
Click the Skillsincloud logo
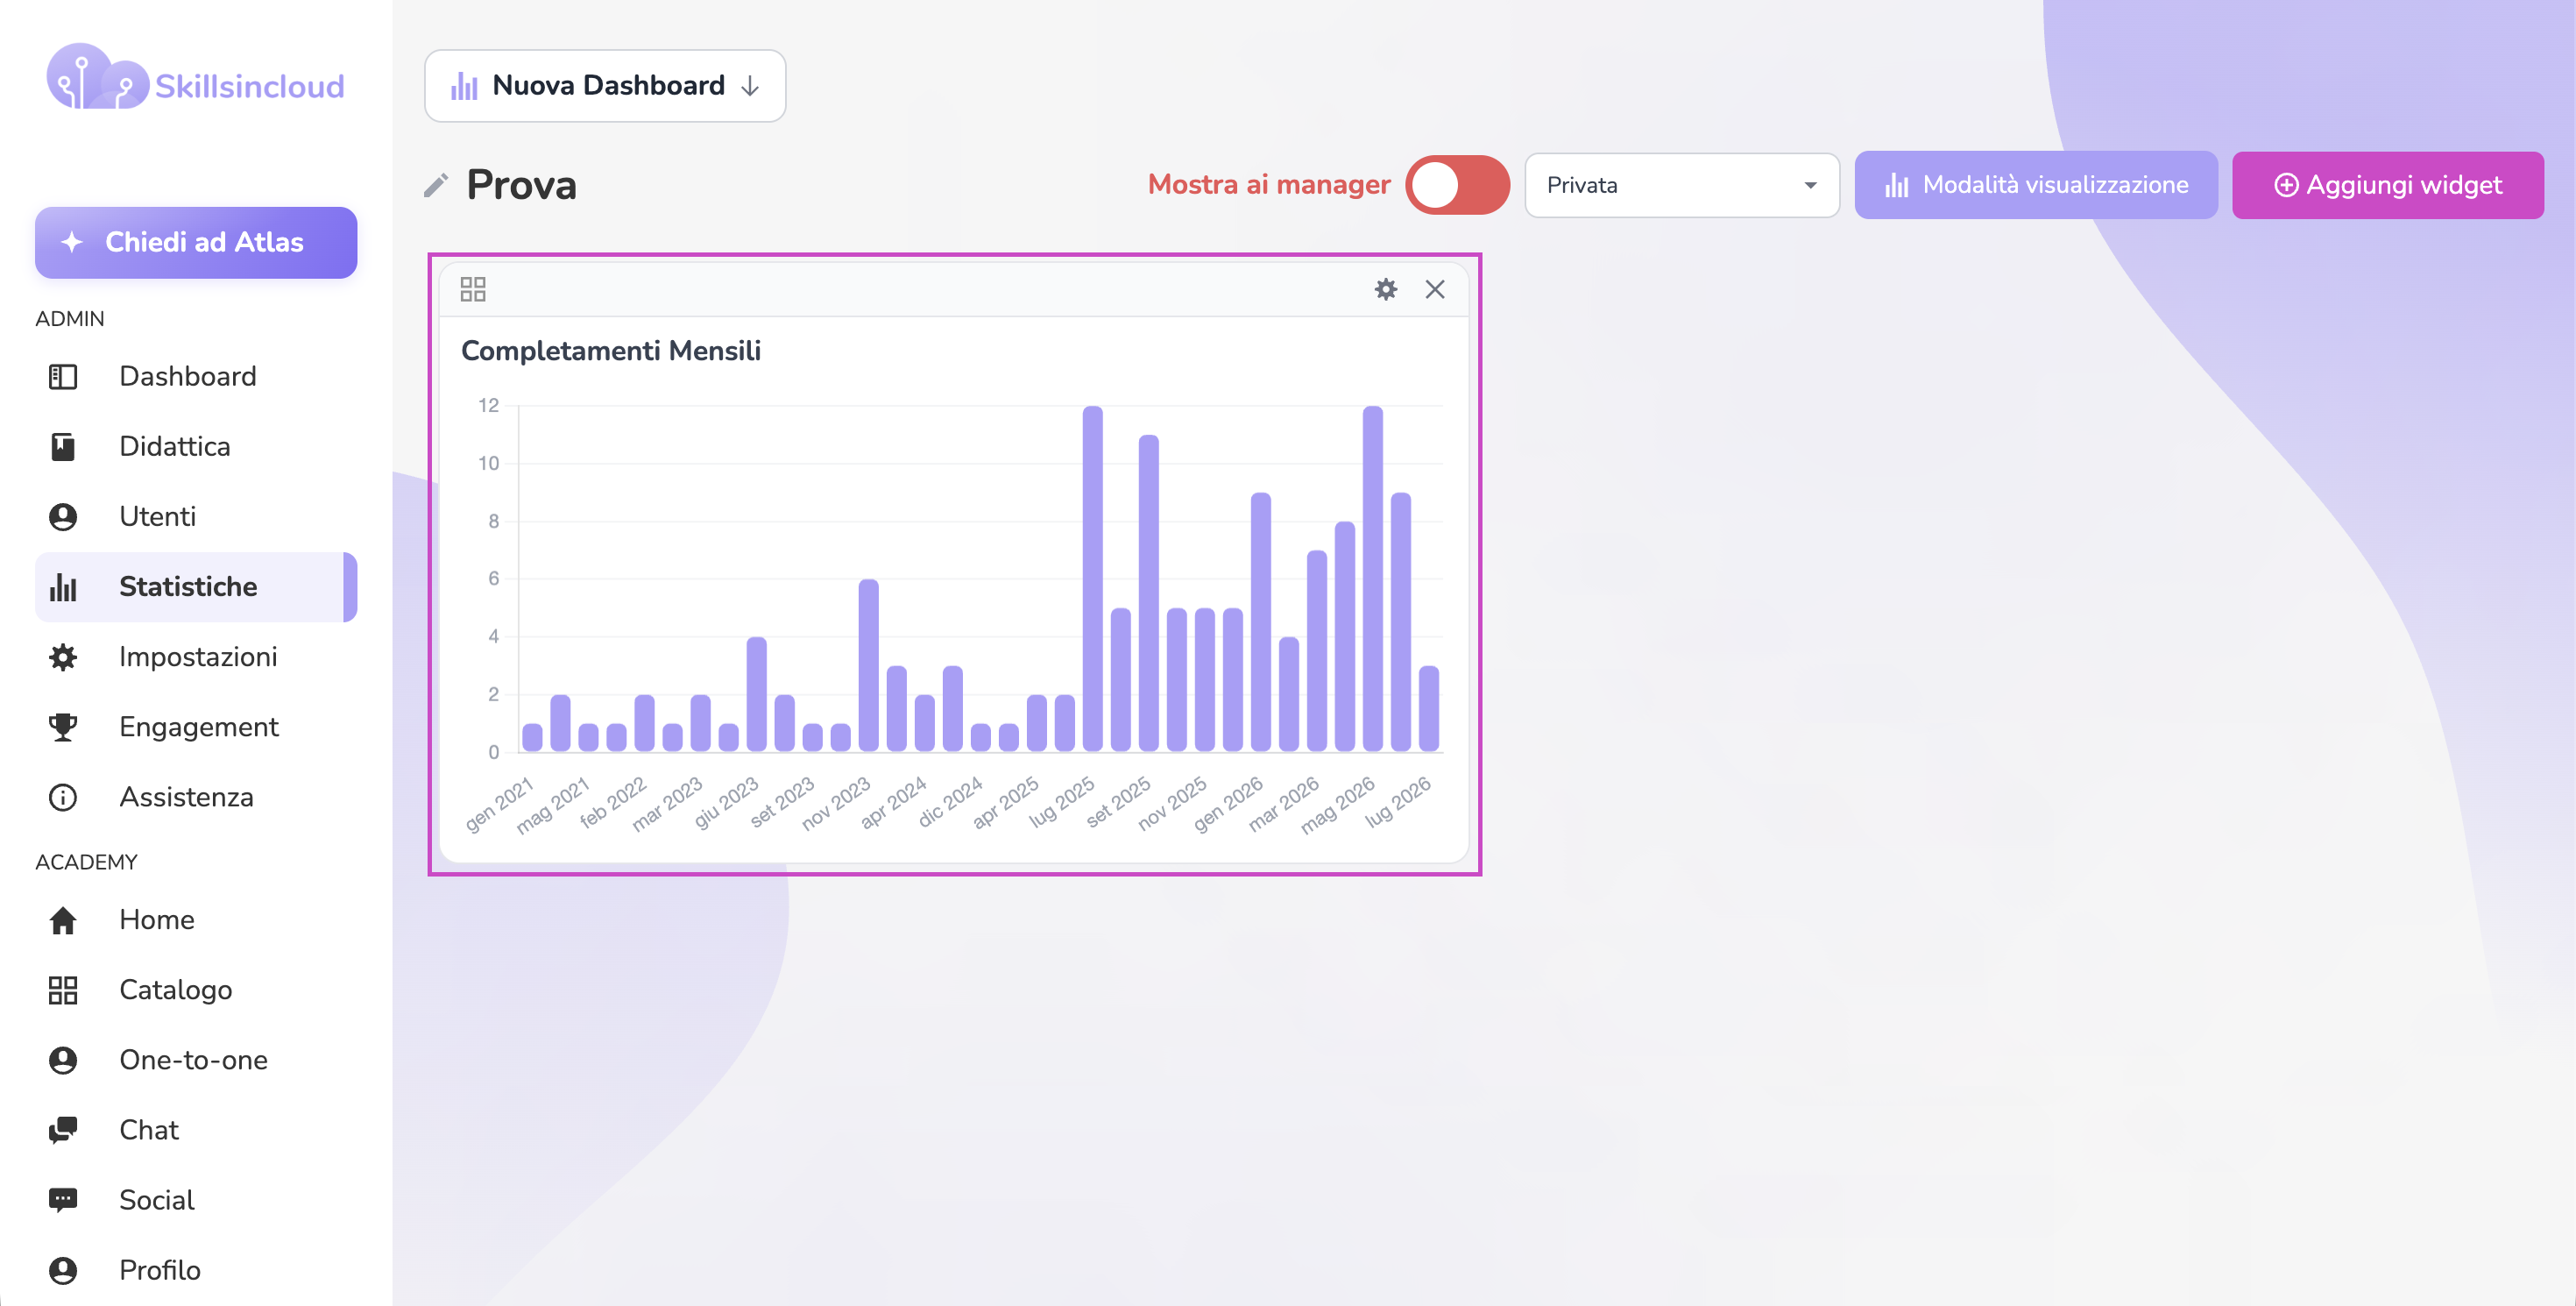click(x=196, y=78)
